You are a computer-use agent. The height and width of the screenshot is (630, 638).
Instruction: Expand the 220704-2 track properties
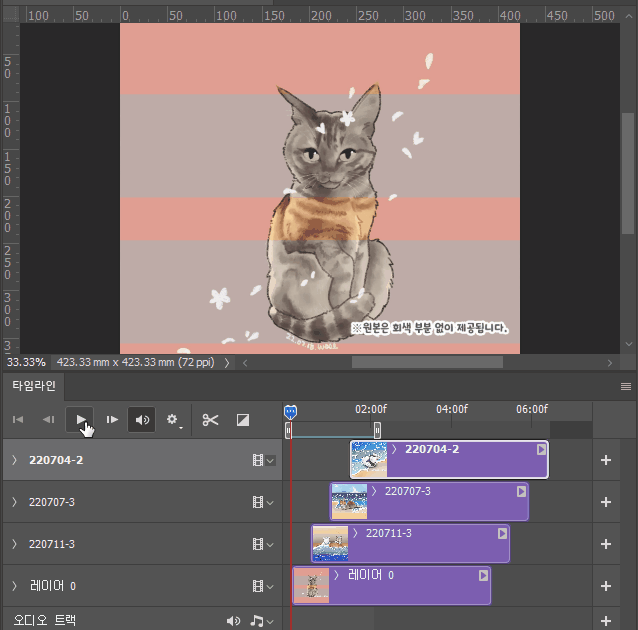[x=14, y=460]
